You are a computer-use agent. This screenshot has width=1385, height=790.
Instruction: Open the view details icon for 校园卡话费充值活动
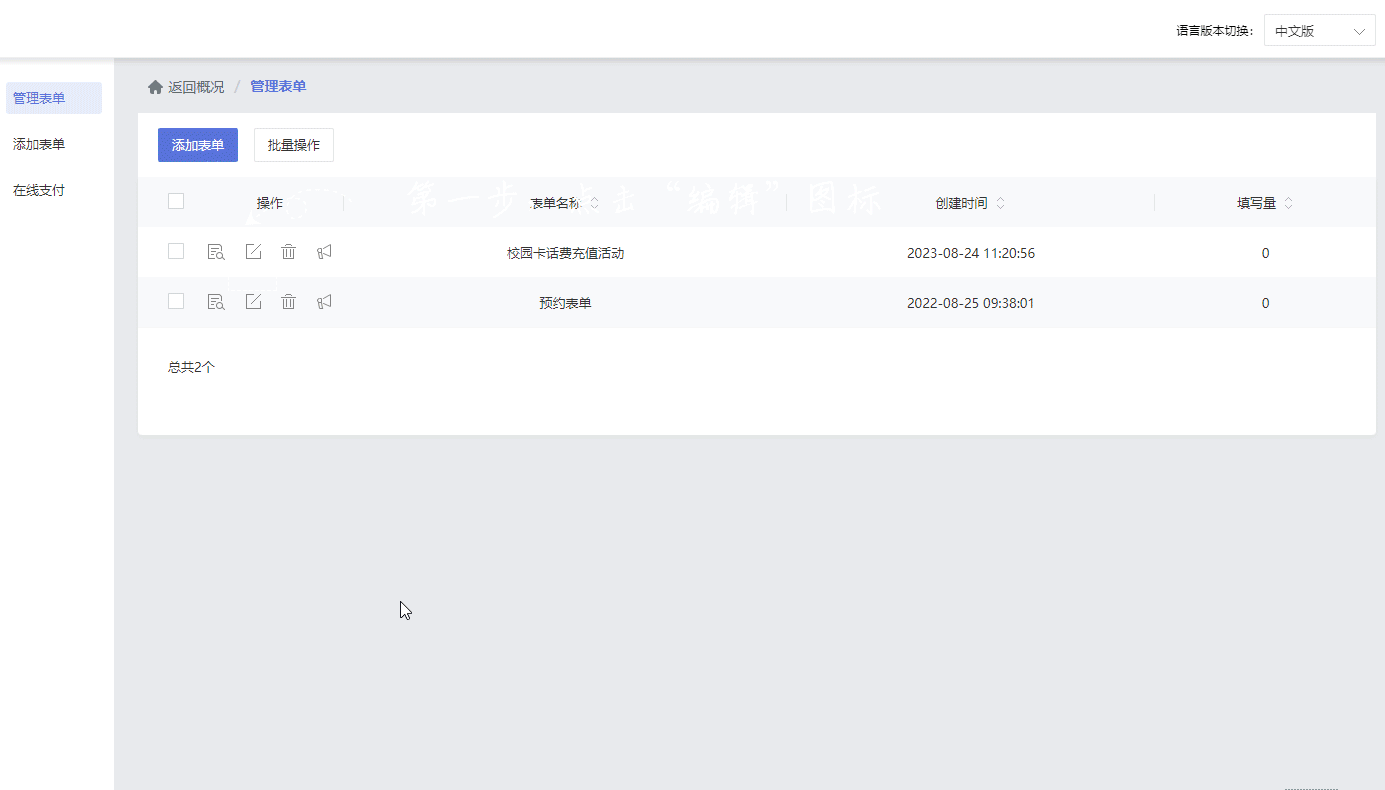point(216,252)
